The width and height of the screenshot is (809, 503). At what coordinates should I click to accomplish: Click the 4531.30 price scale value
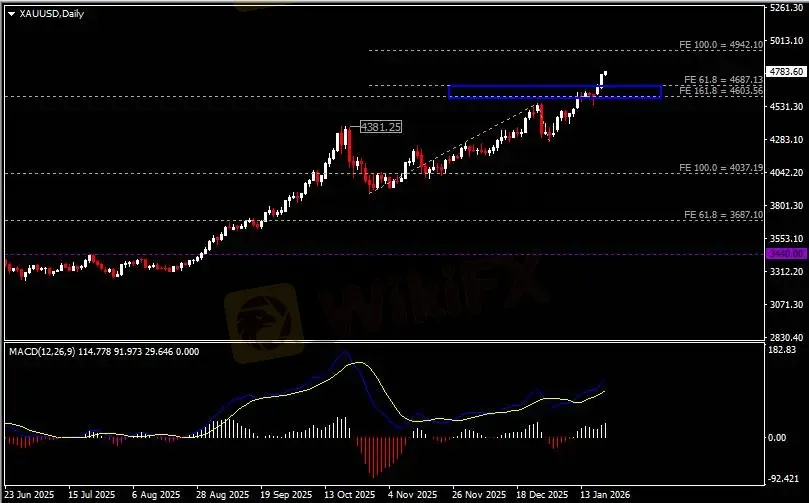coord(786,107)
